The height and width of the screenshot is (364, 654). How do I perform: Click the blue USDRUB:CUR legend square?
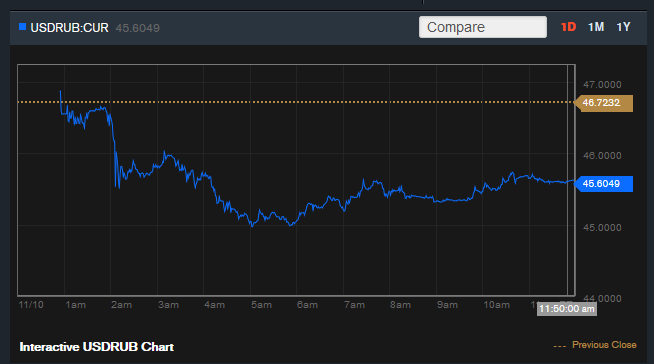pyautogui.click(x=23, y=27)
